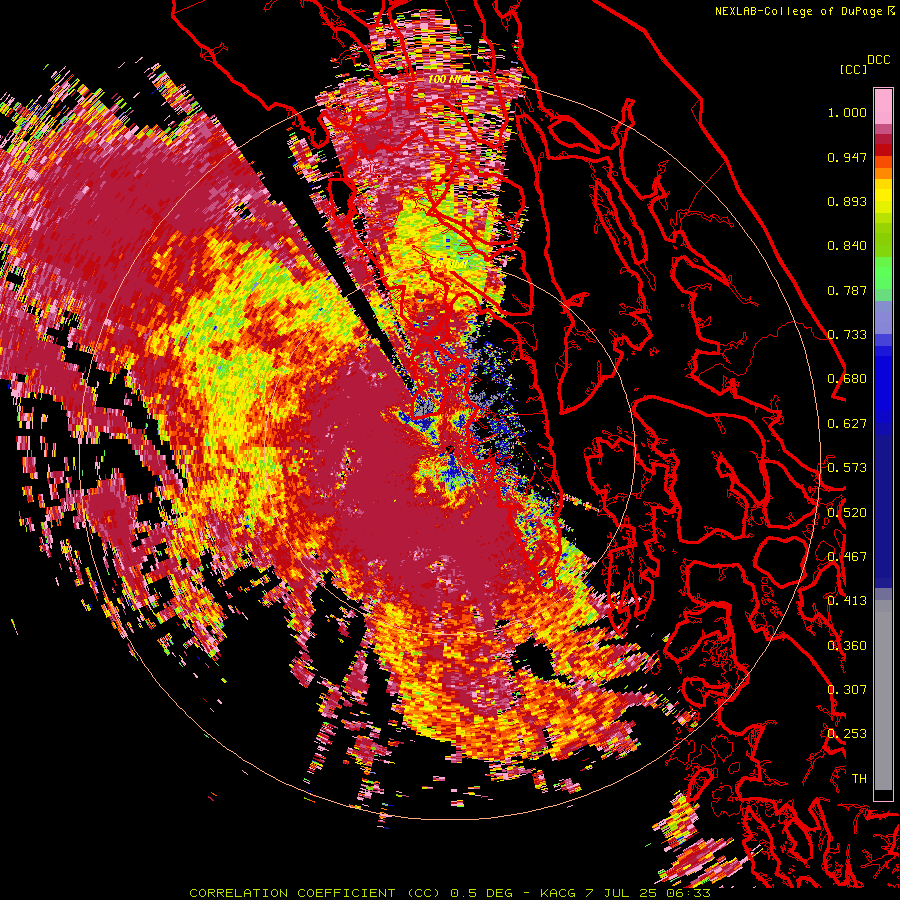Click the [CC] legend unit label

(853, 69)
